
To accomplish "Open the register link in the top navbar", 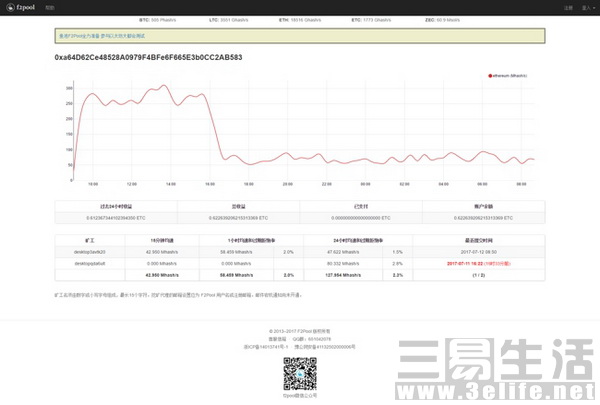I will 568,8.
